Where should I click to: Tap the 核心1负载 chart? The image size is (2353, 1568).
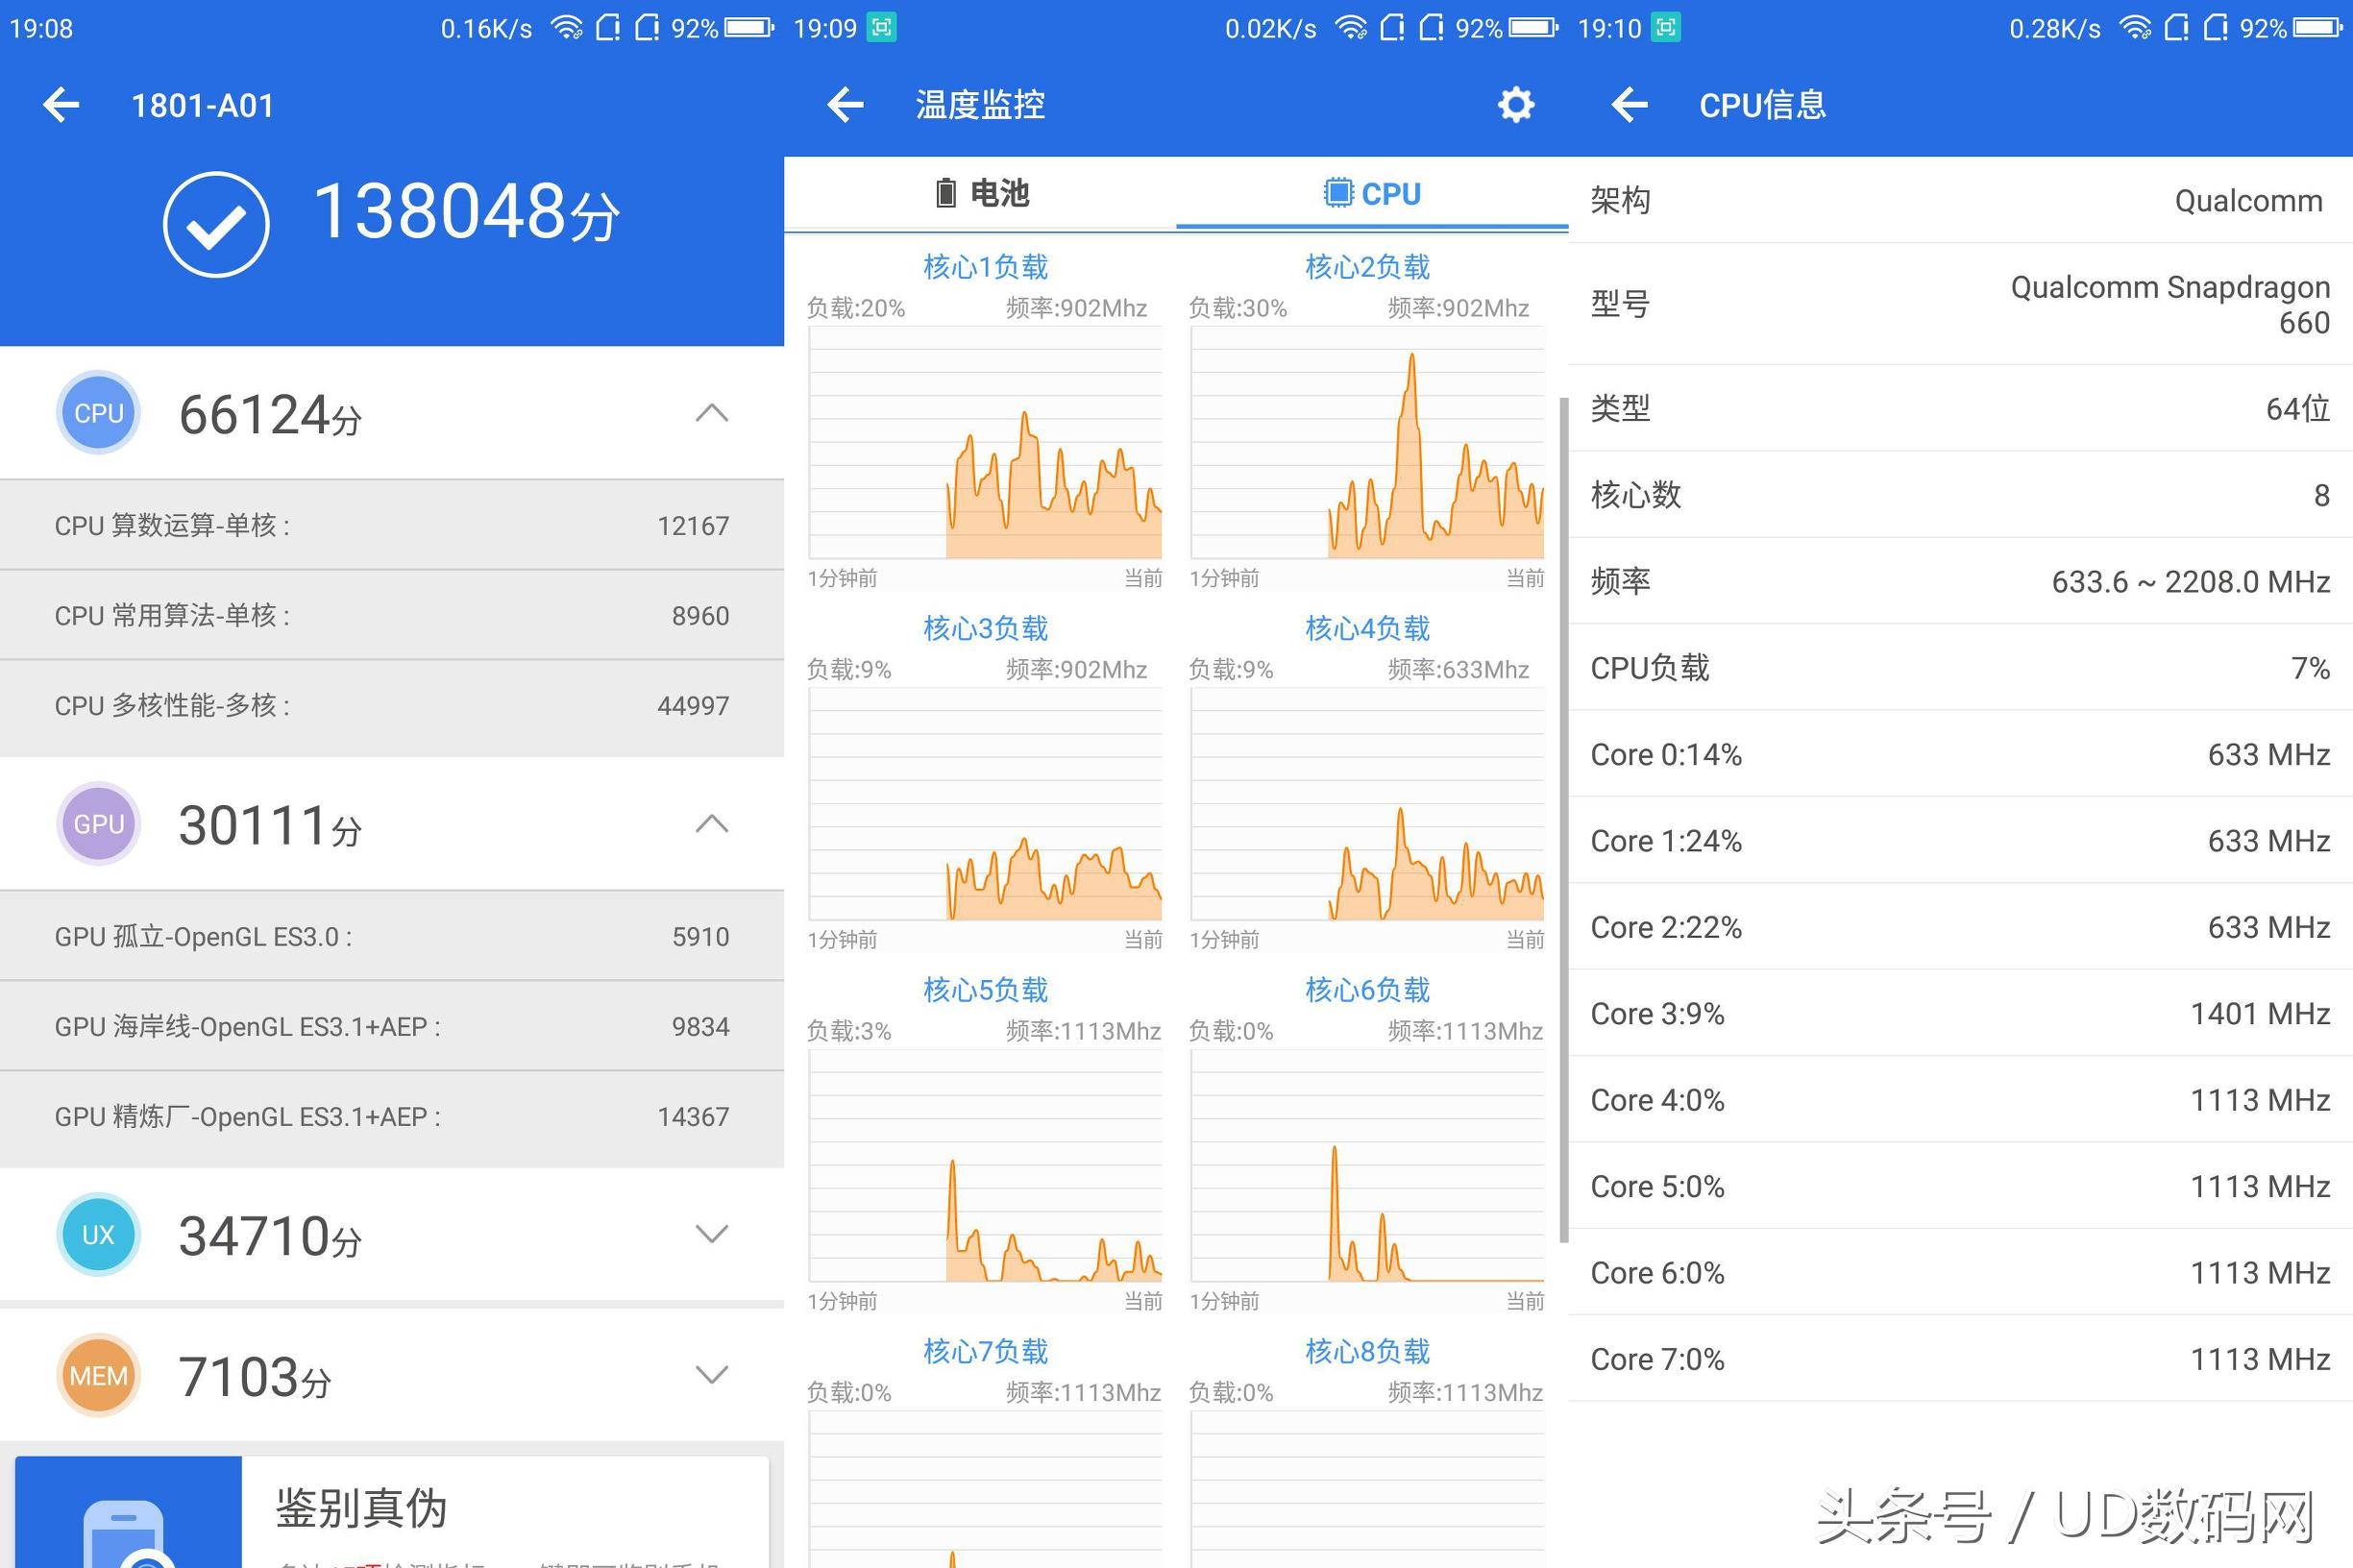tap(985, 442)
